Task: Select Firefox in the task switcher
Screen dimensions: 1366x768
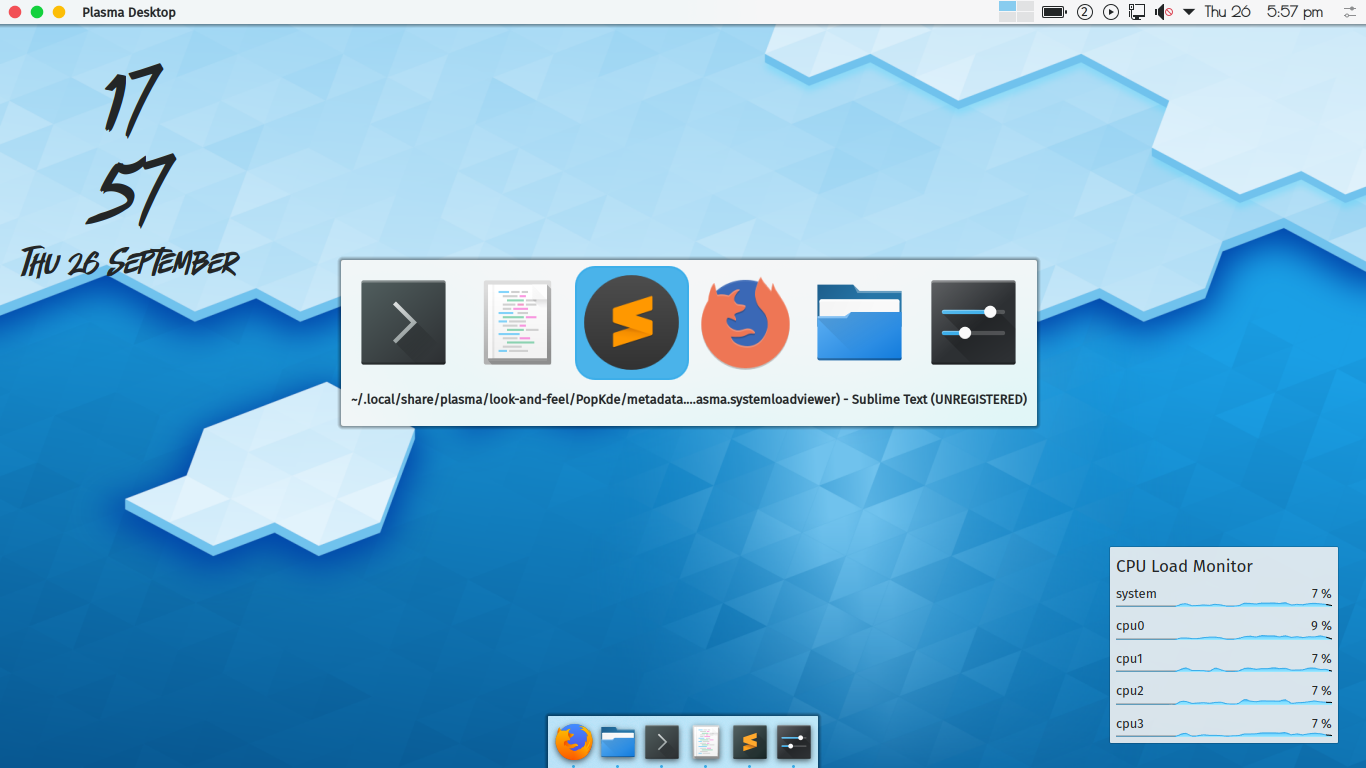Action: [745, 322]
